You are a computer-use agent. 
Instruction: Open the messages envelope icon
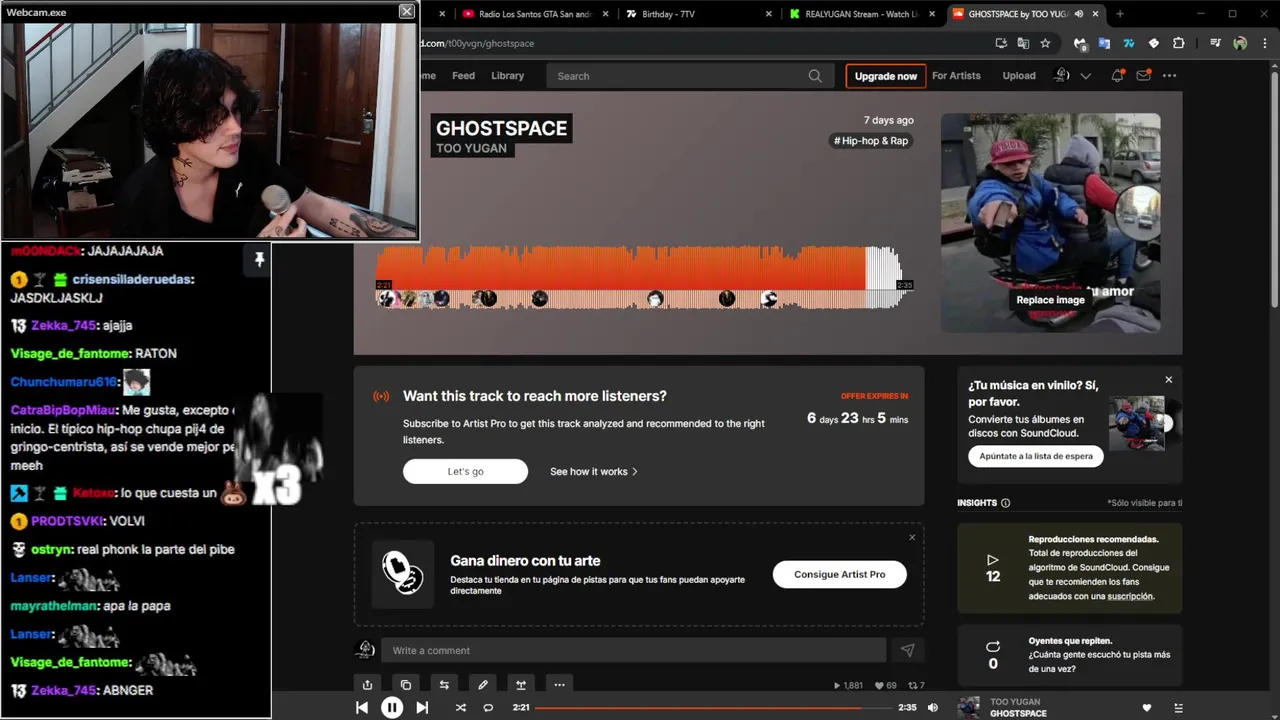click(1143, 76)
